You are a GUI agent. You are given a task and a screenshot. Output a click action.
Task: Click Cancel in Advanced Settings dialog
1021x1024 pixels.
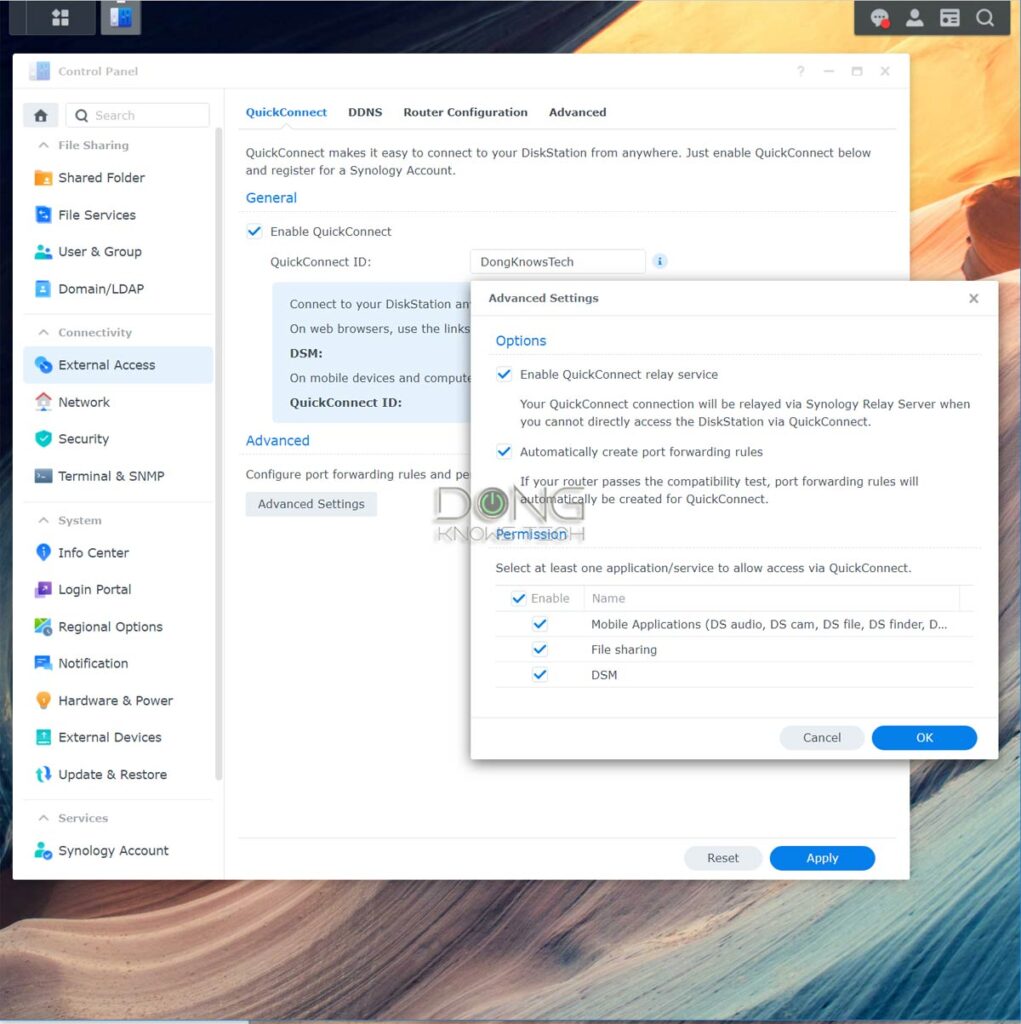pyautogui.click(x=822, y=738)
